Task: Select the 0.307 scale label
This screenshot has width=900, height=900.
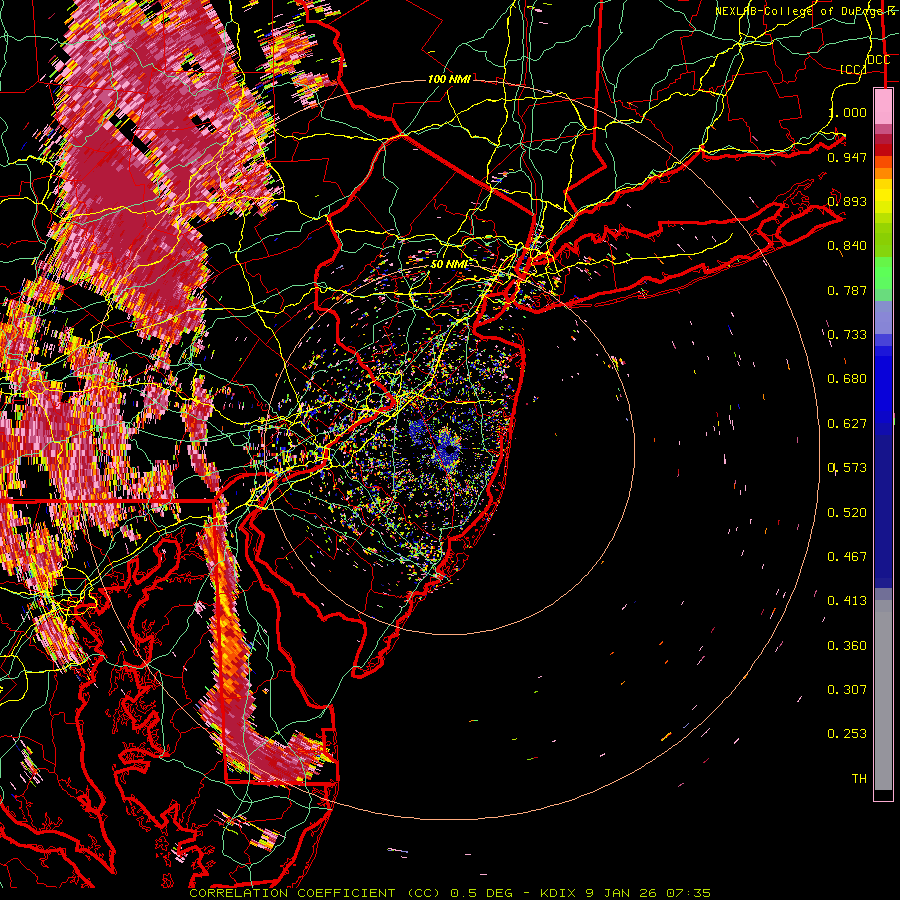Action: click(847, 690)
